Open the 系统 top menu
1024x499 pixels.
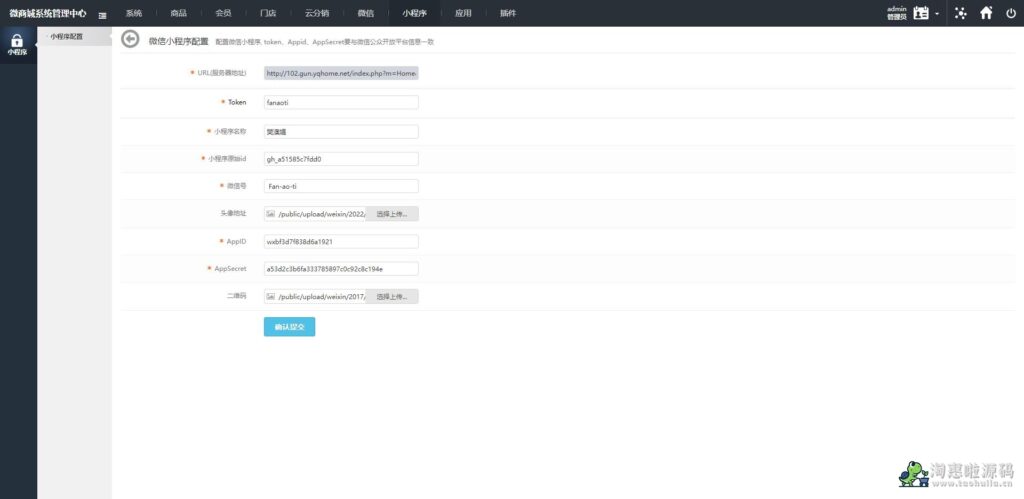pos(134,13)
